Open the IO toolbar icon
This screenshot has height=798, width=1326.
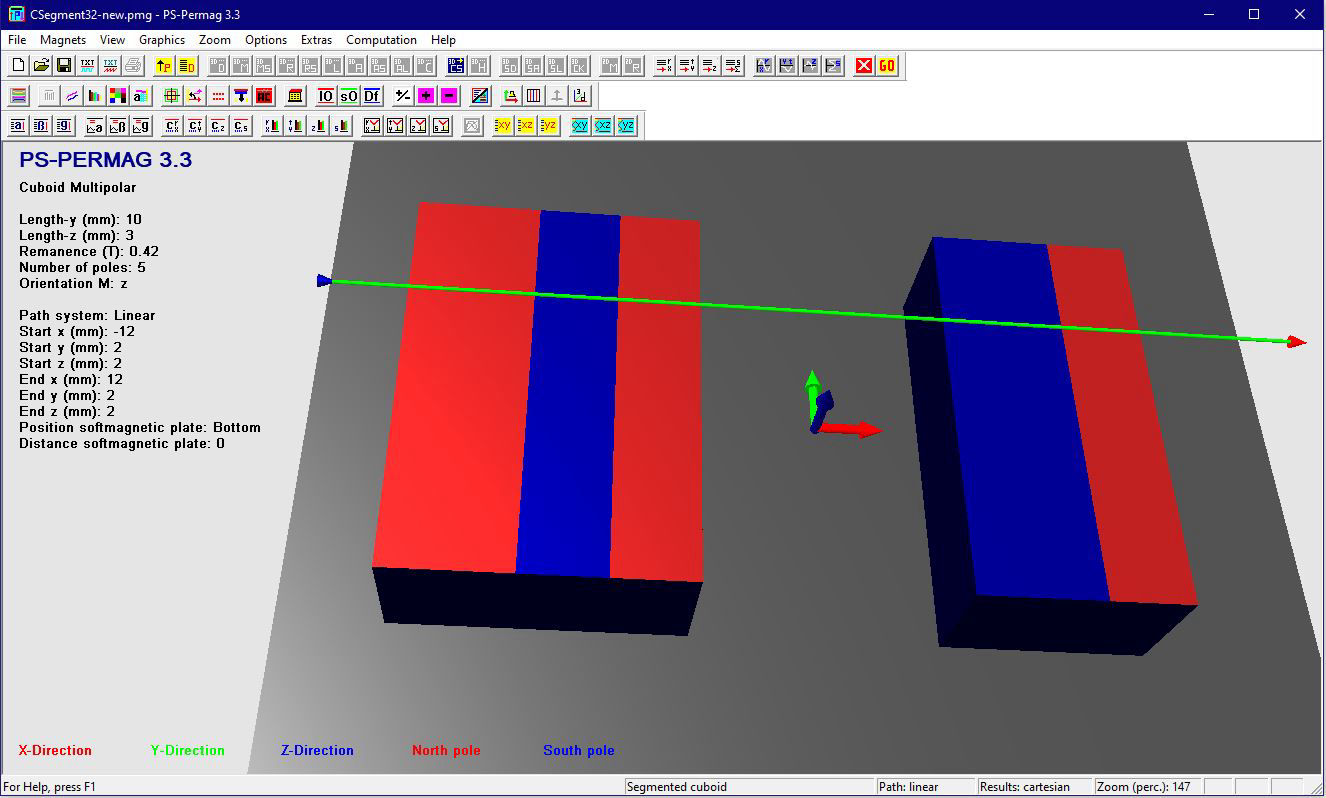click(x=326, y=96)
